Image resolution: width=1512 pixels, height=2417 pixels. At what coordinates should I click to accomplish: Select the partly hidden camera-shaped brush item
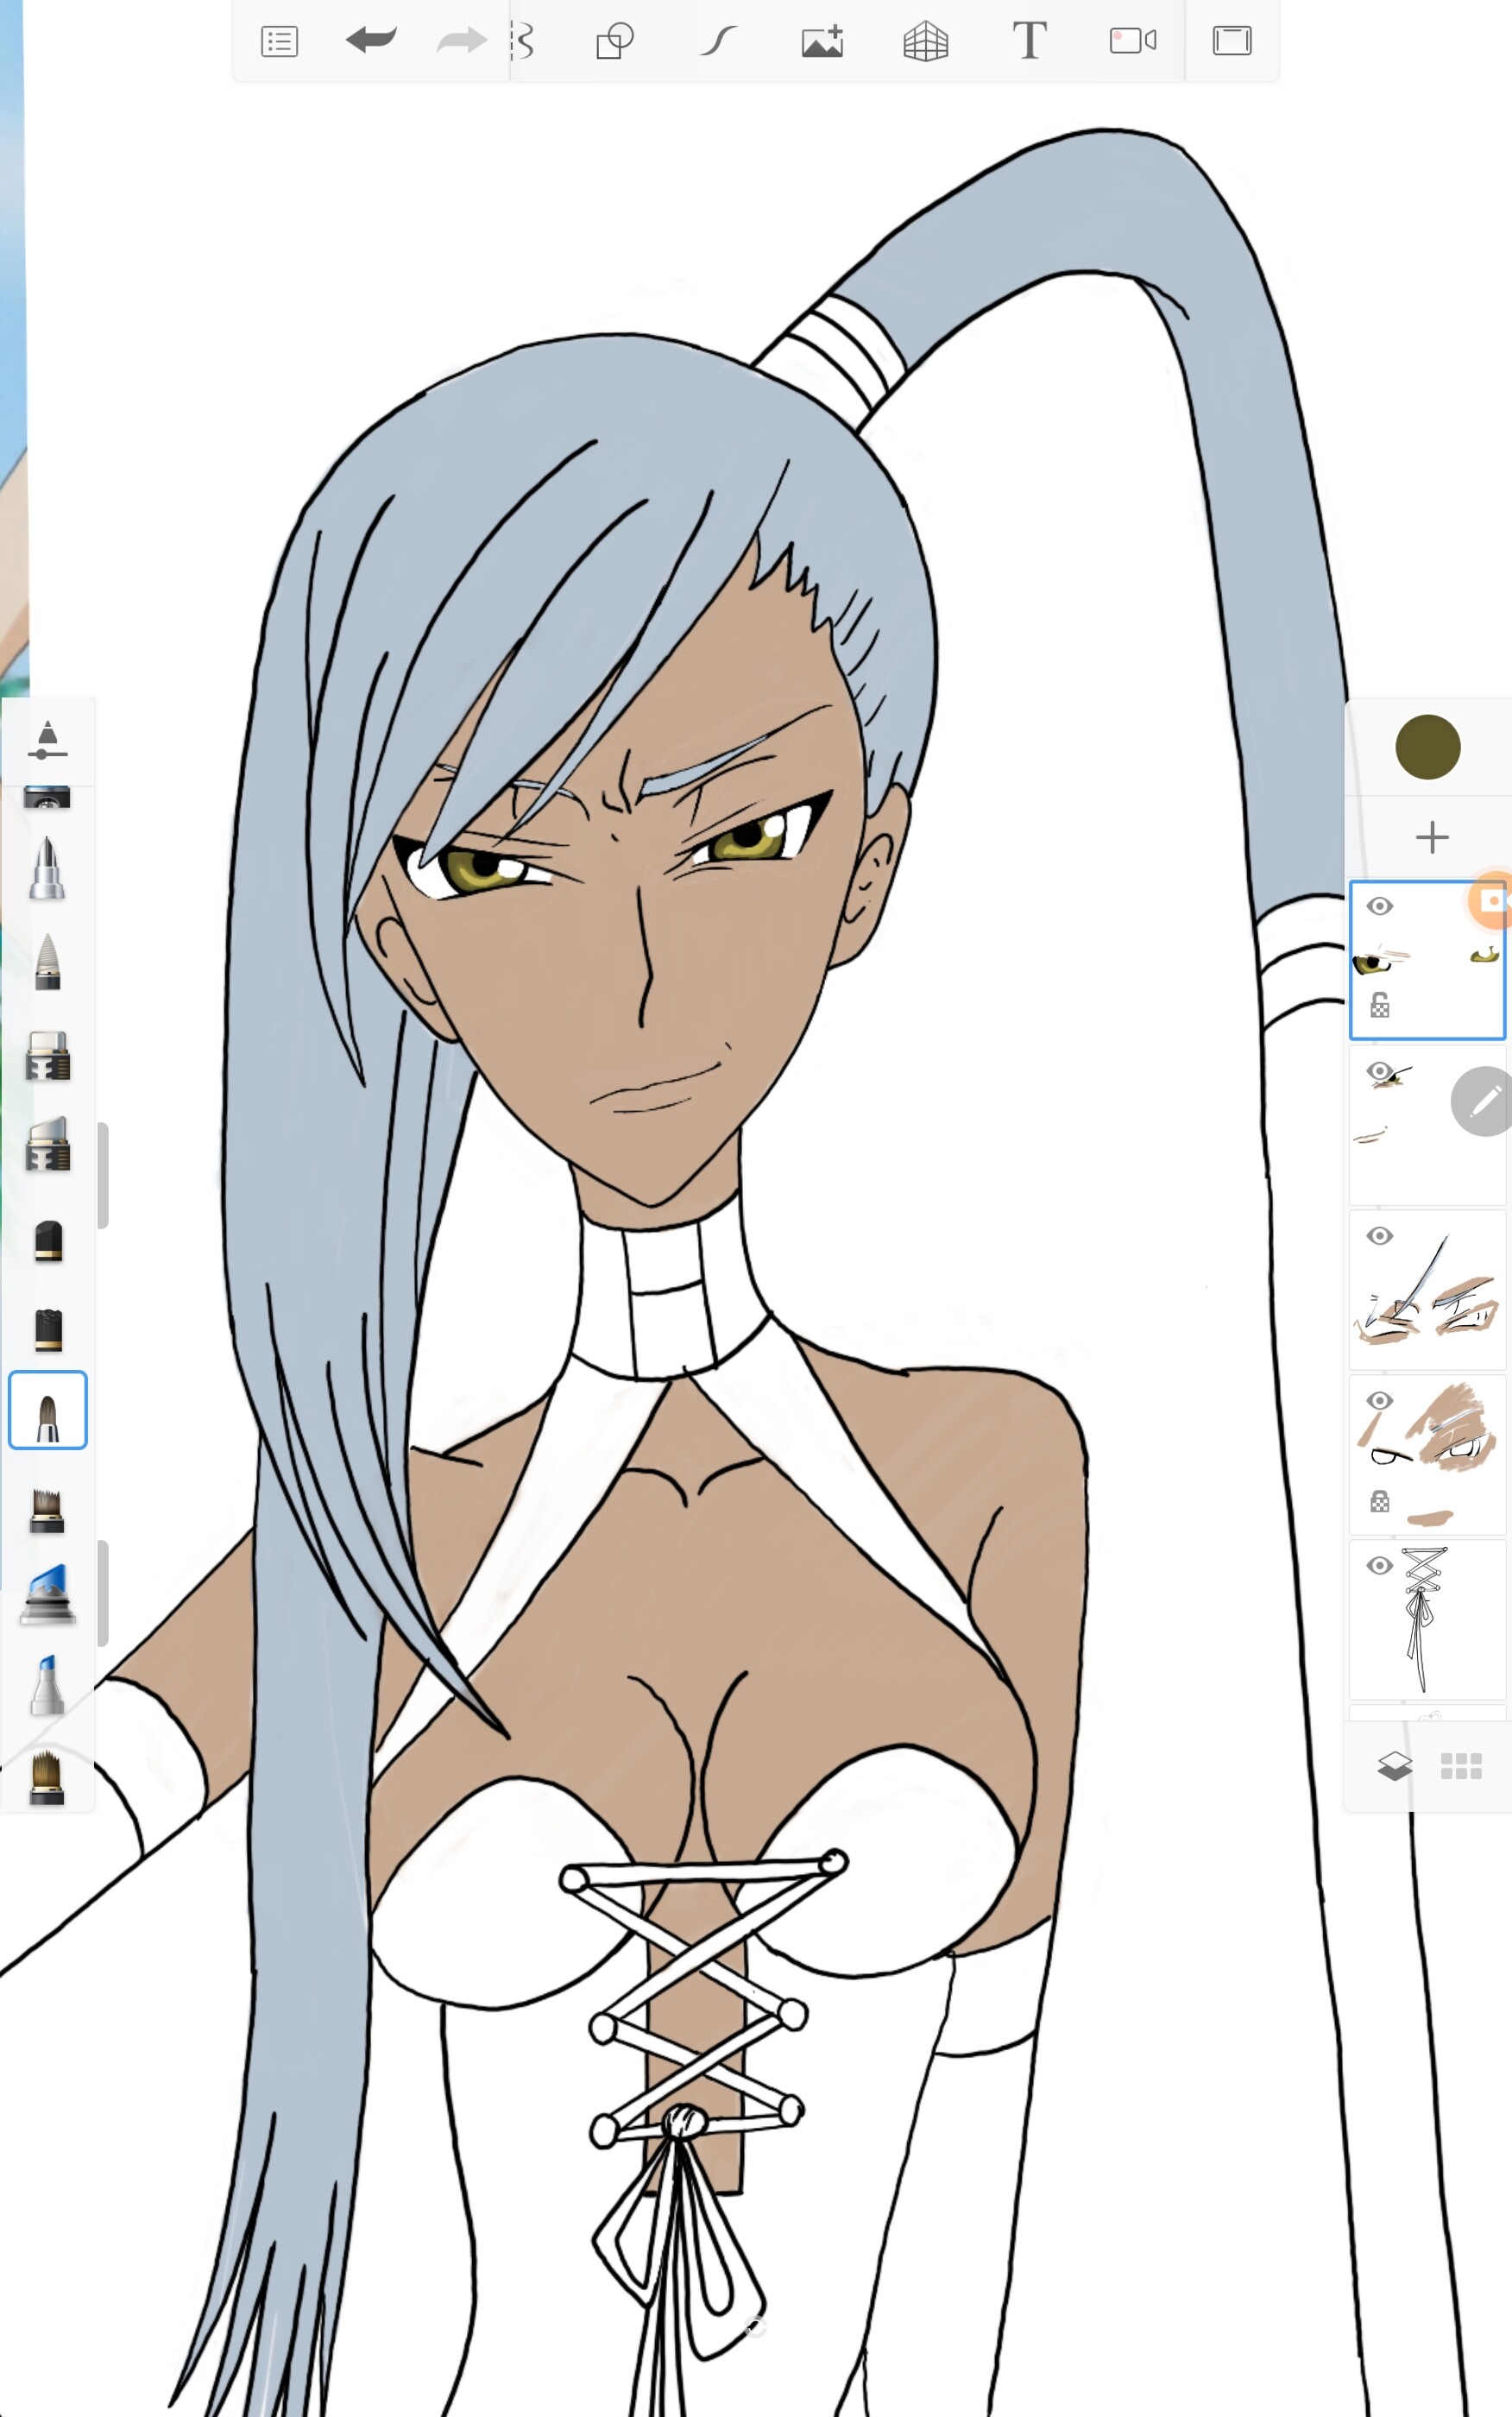[x=47, y=798]
